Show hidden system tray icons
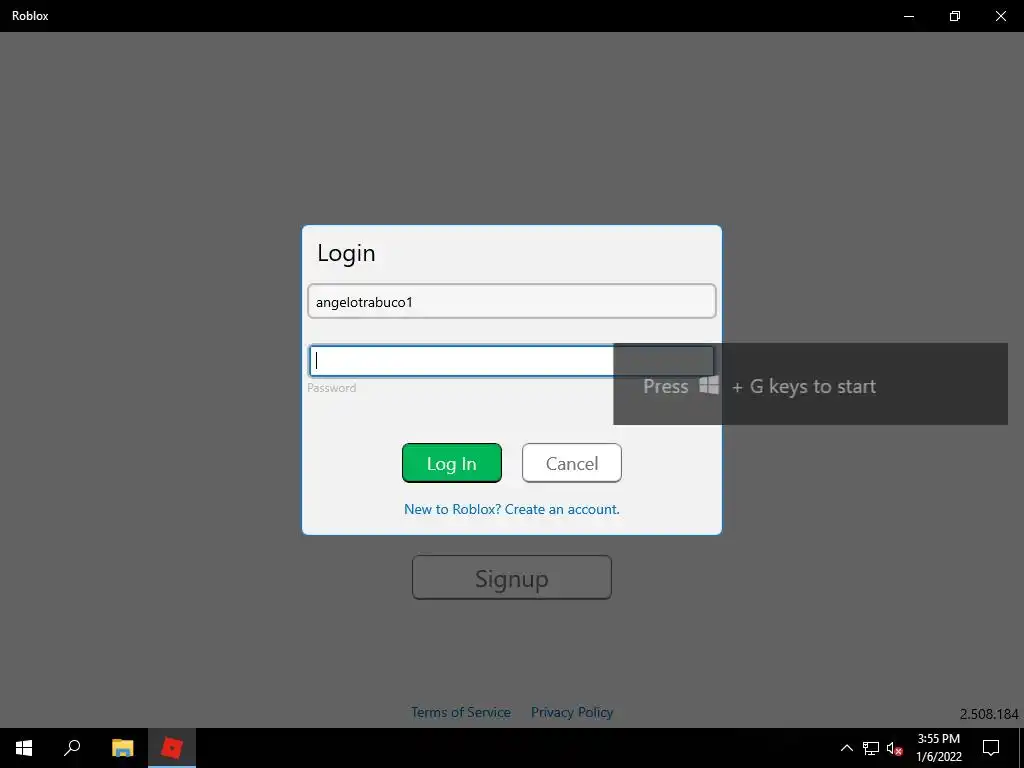The height and width of the screenshot is (768, 1024). click(846, 748)
